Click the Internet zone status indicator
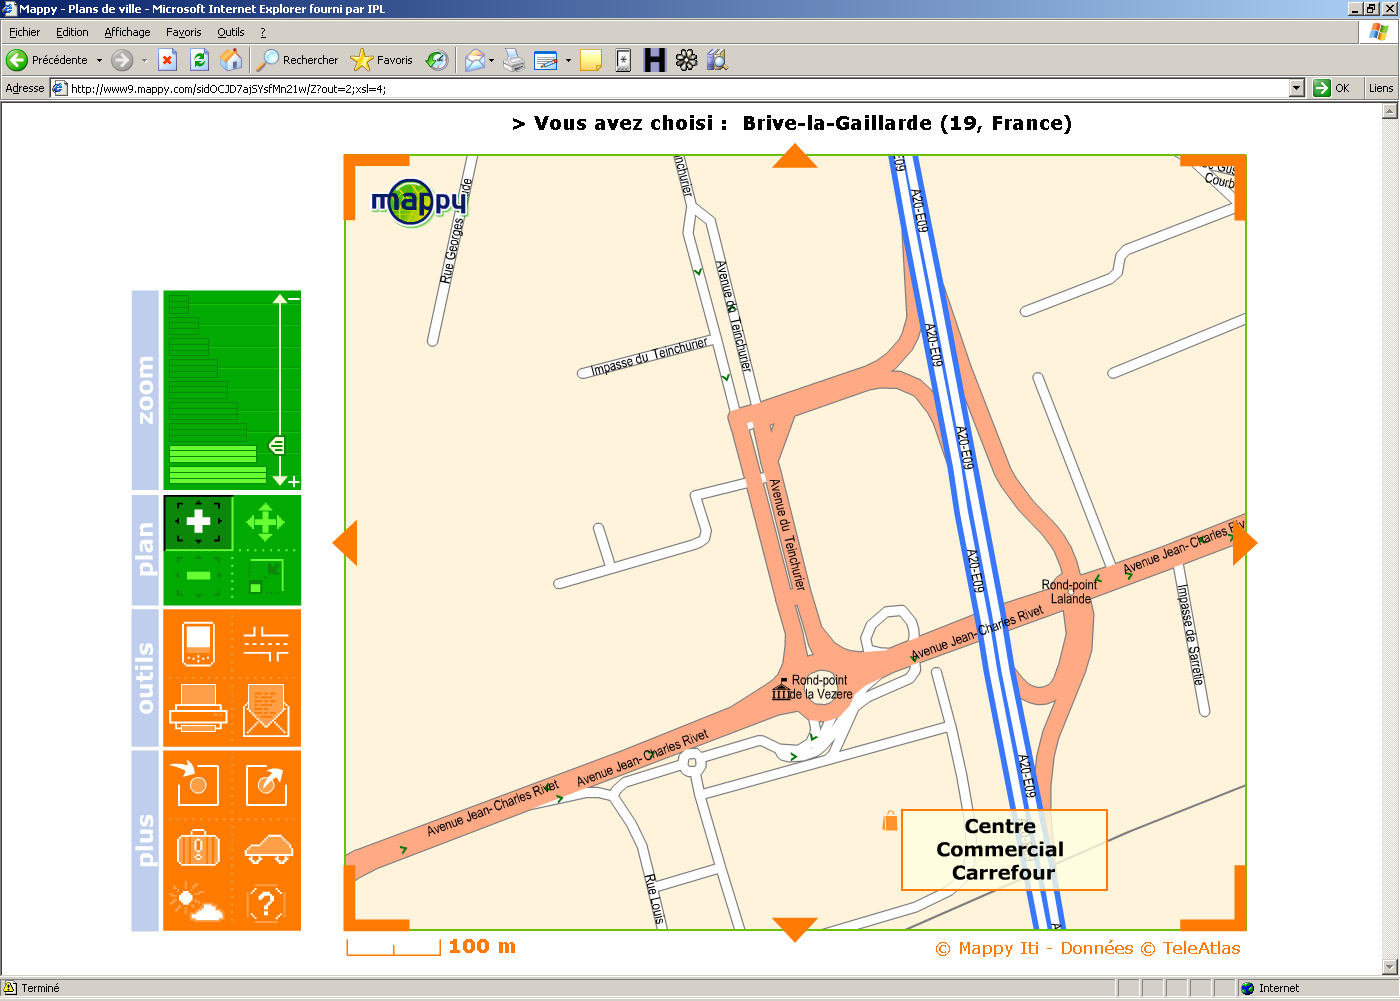Screen dimensions: 1400x1001 tap(1270, 988)
